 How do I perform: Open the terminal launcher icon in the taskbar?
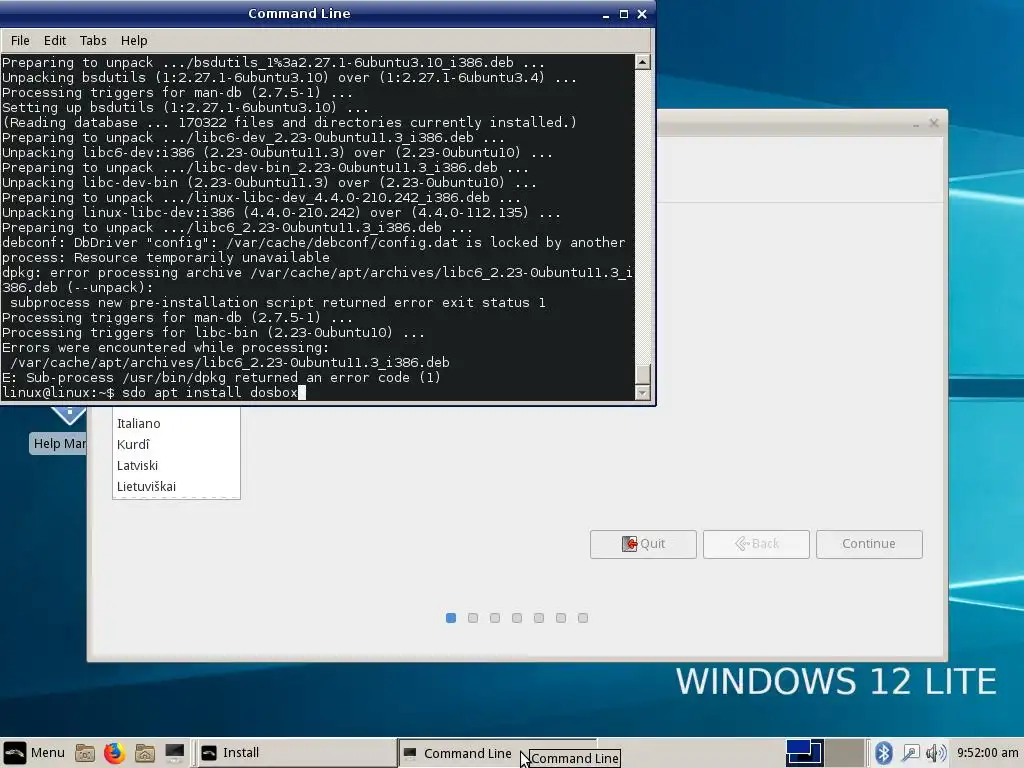pyautogui.click(x=174, y=753)
